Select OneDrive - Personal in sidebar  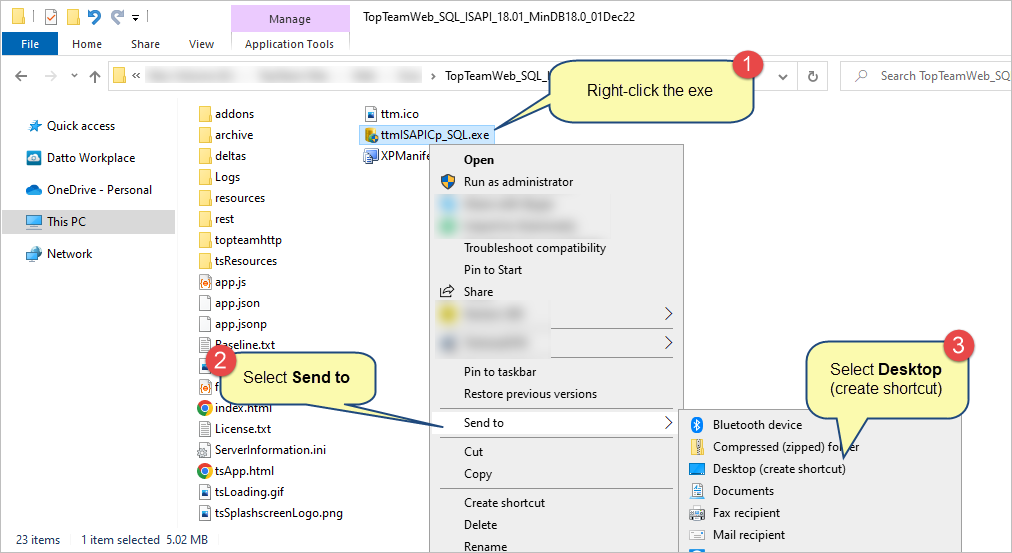pyautogui.click(x=99, y=190)
